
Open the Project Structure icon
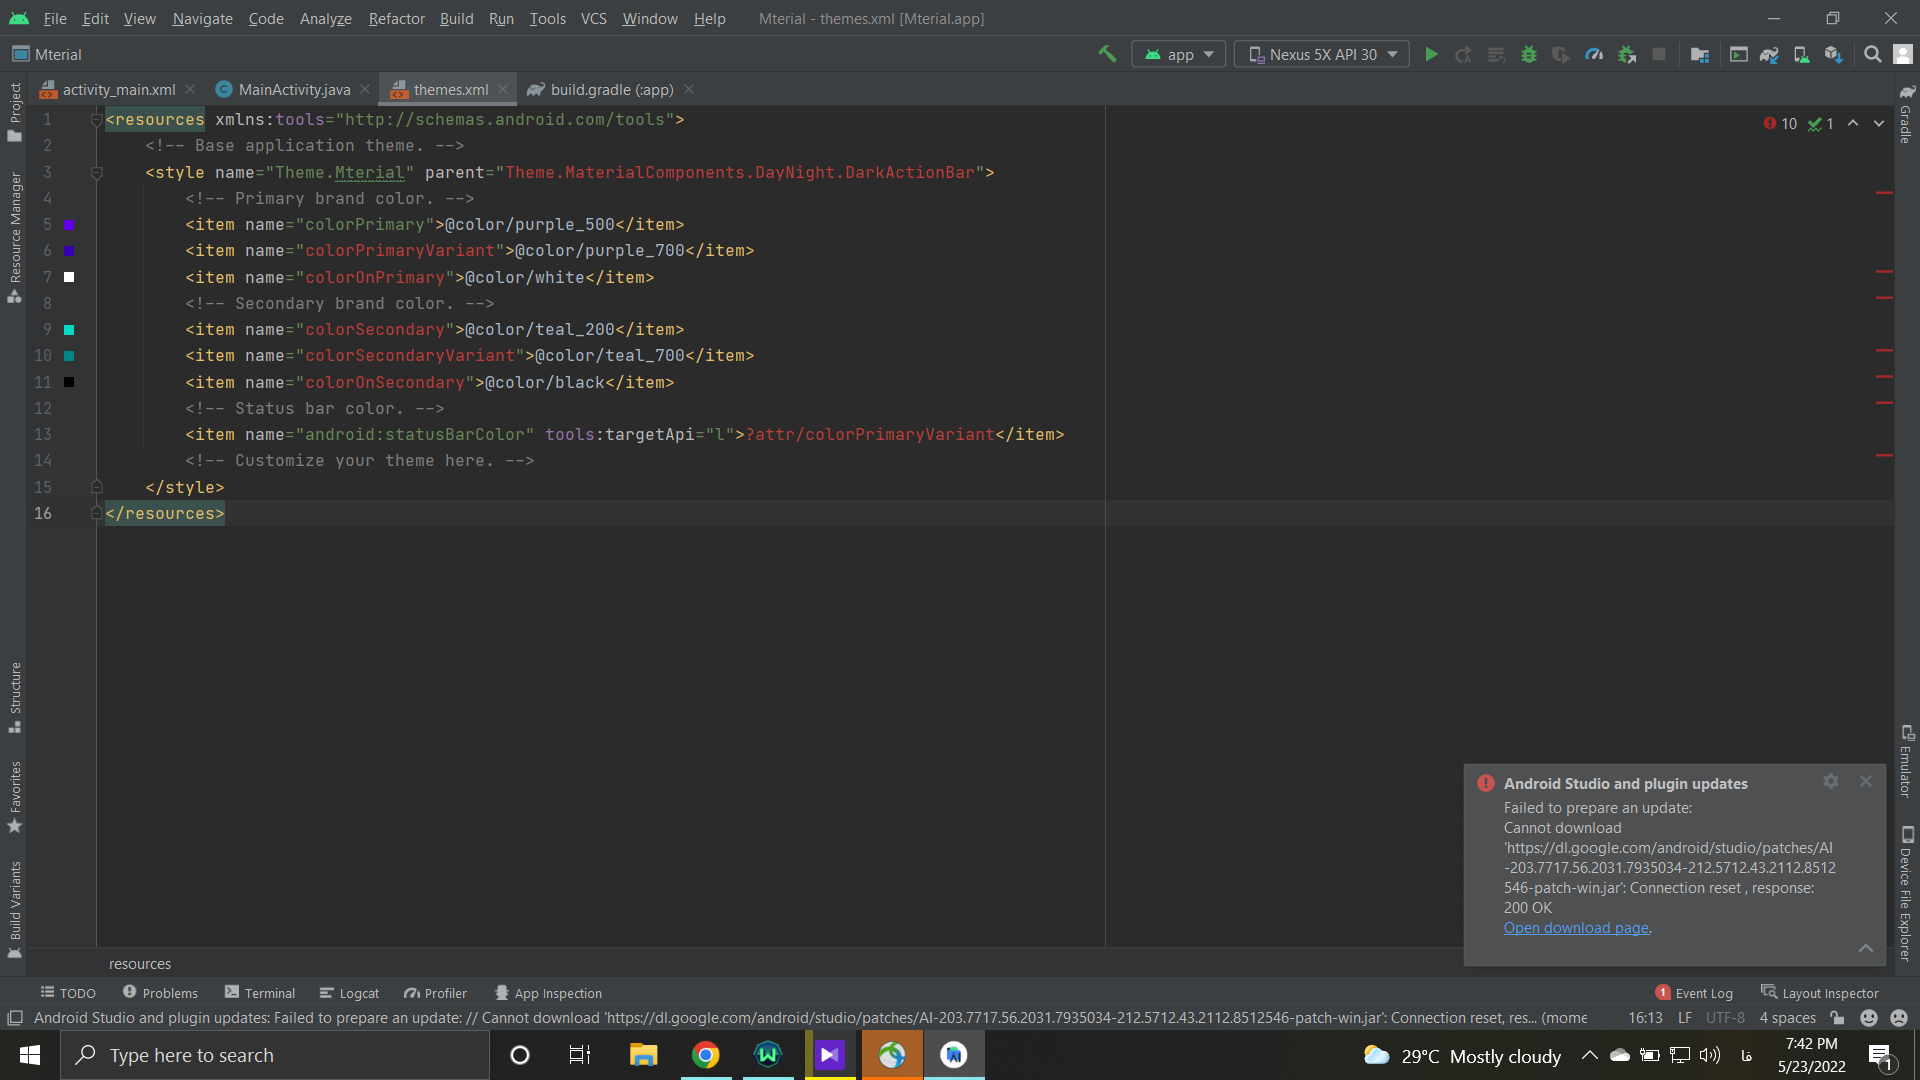coord(1700,54)
